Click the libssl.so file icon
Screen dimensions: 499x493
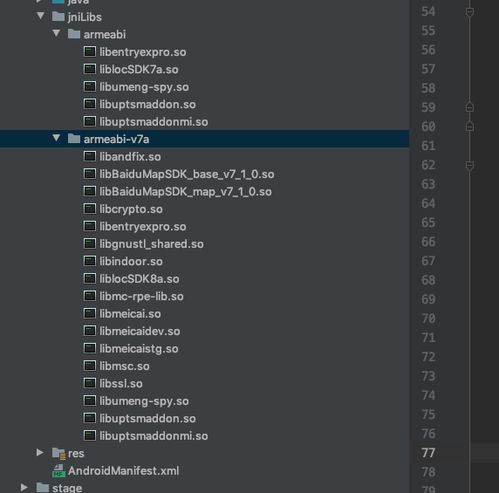click(x=89, y=383)
